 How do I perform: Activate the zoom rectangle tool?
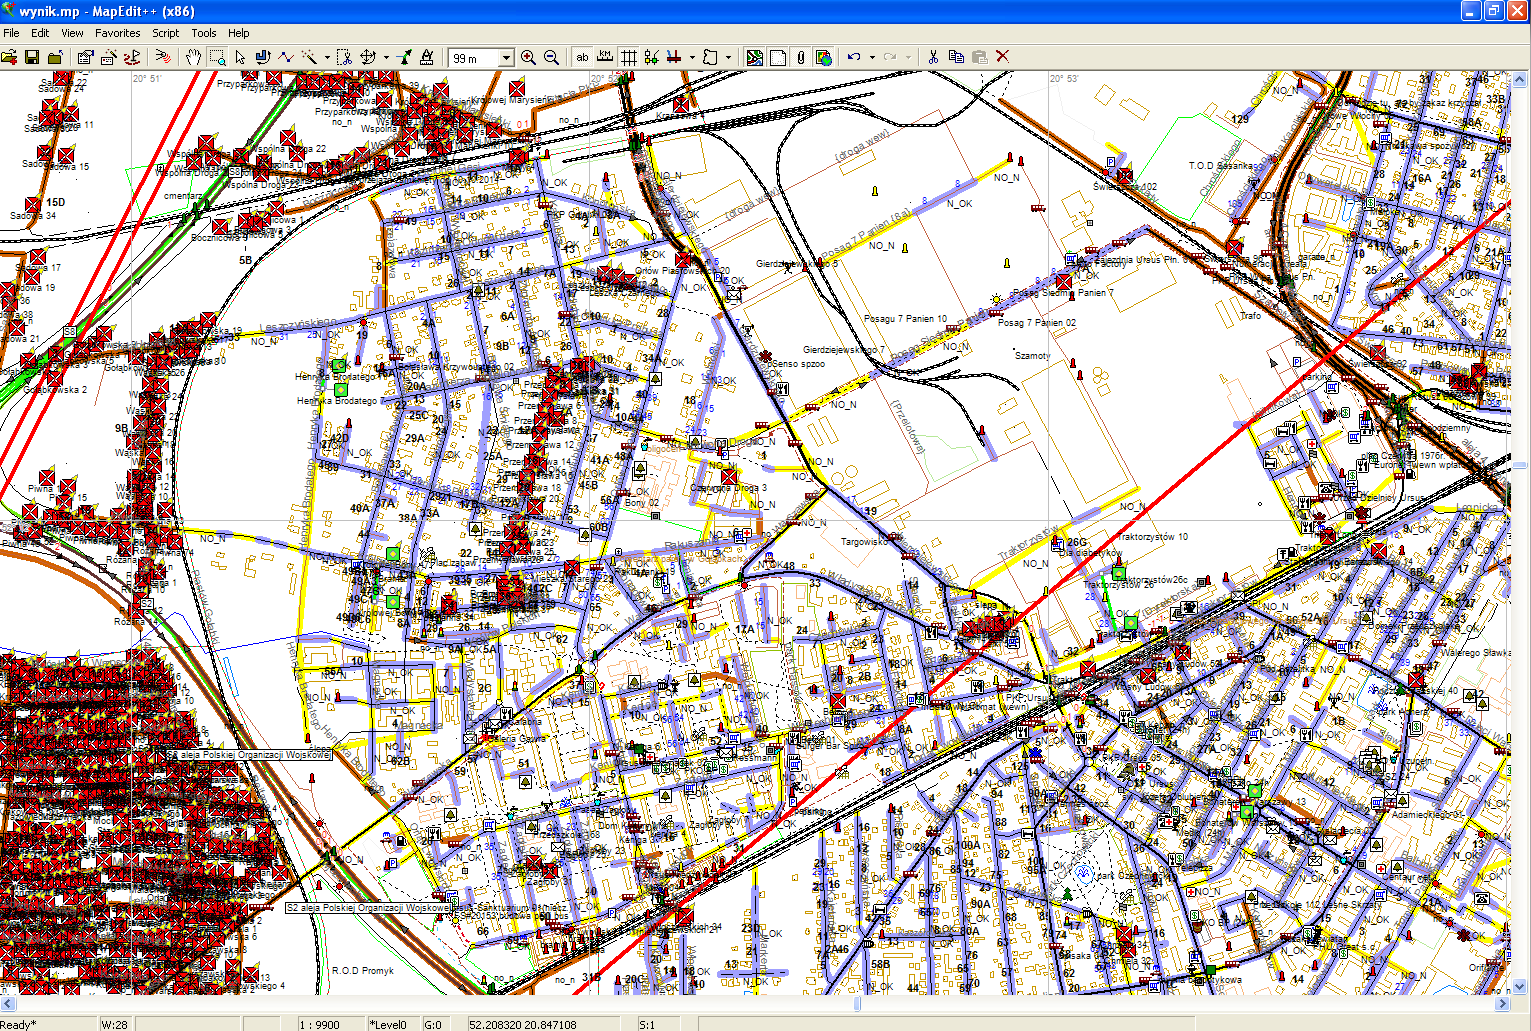pyautogui.click(x=217, y=57)
